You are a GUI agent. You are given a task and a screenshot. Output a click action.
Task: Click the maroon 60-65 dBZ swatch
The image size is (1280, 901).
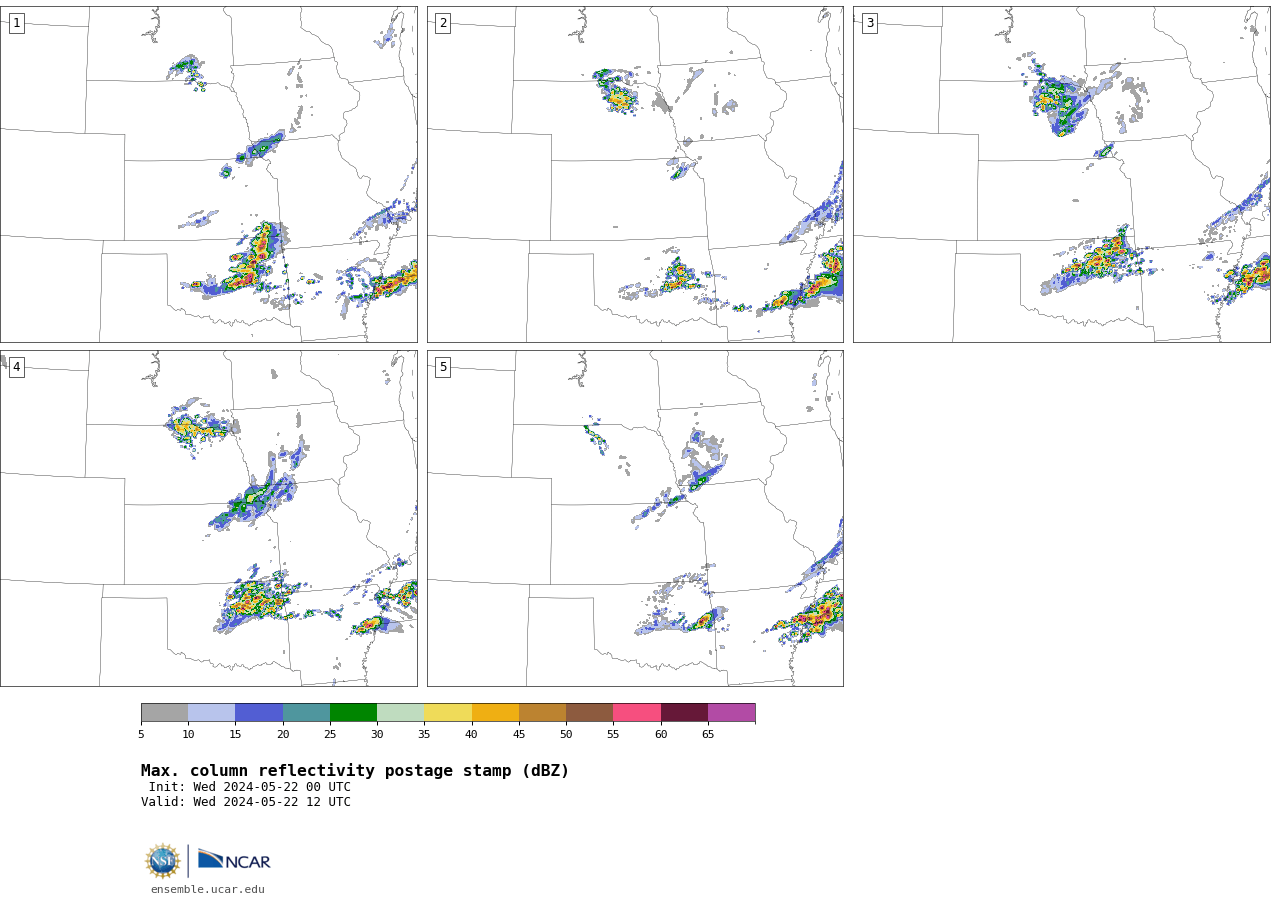pos(684,712)
